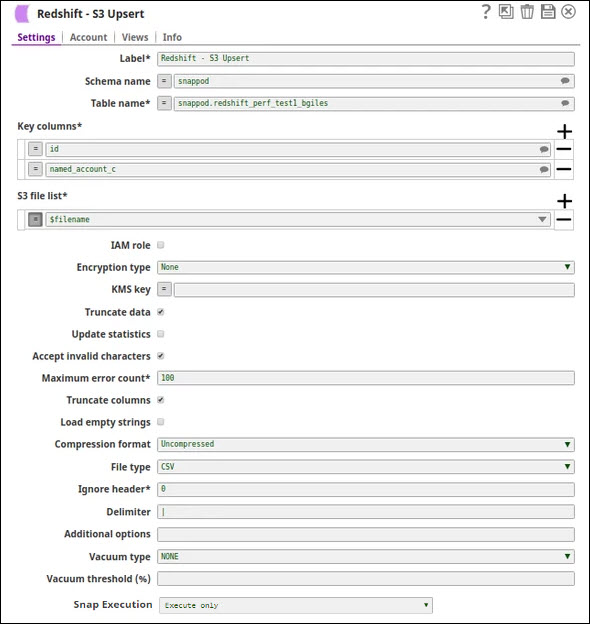Image resolution: width=590 pixels, height=624 pixels.
Task: Expand the $filename field dropdown arrow
Action: (542, 219)
